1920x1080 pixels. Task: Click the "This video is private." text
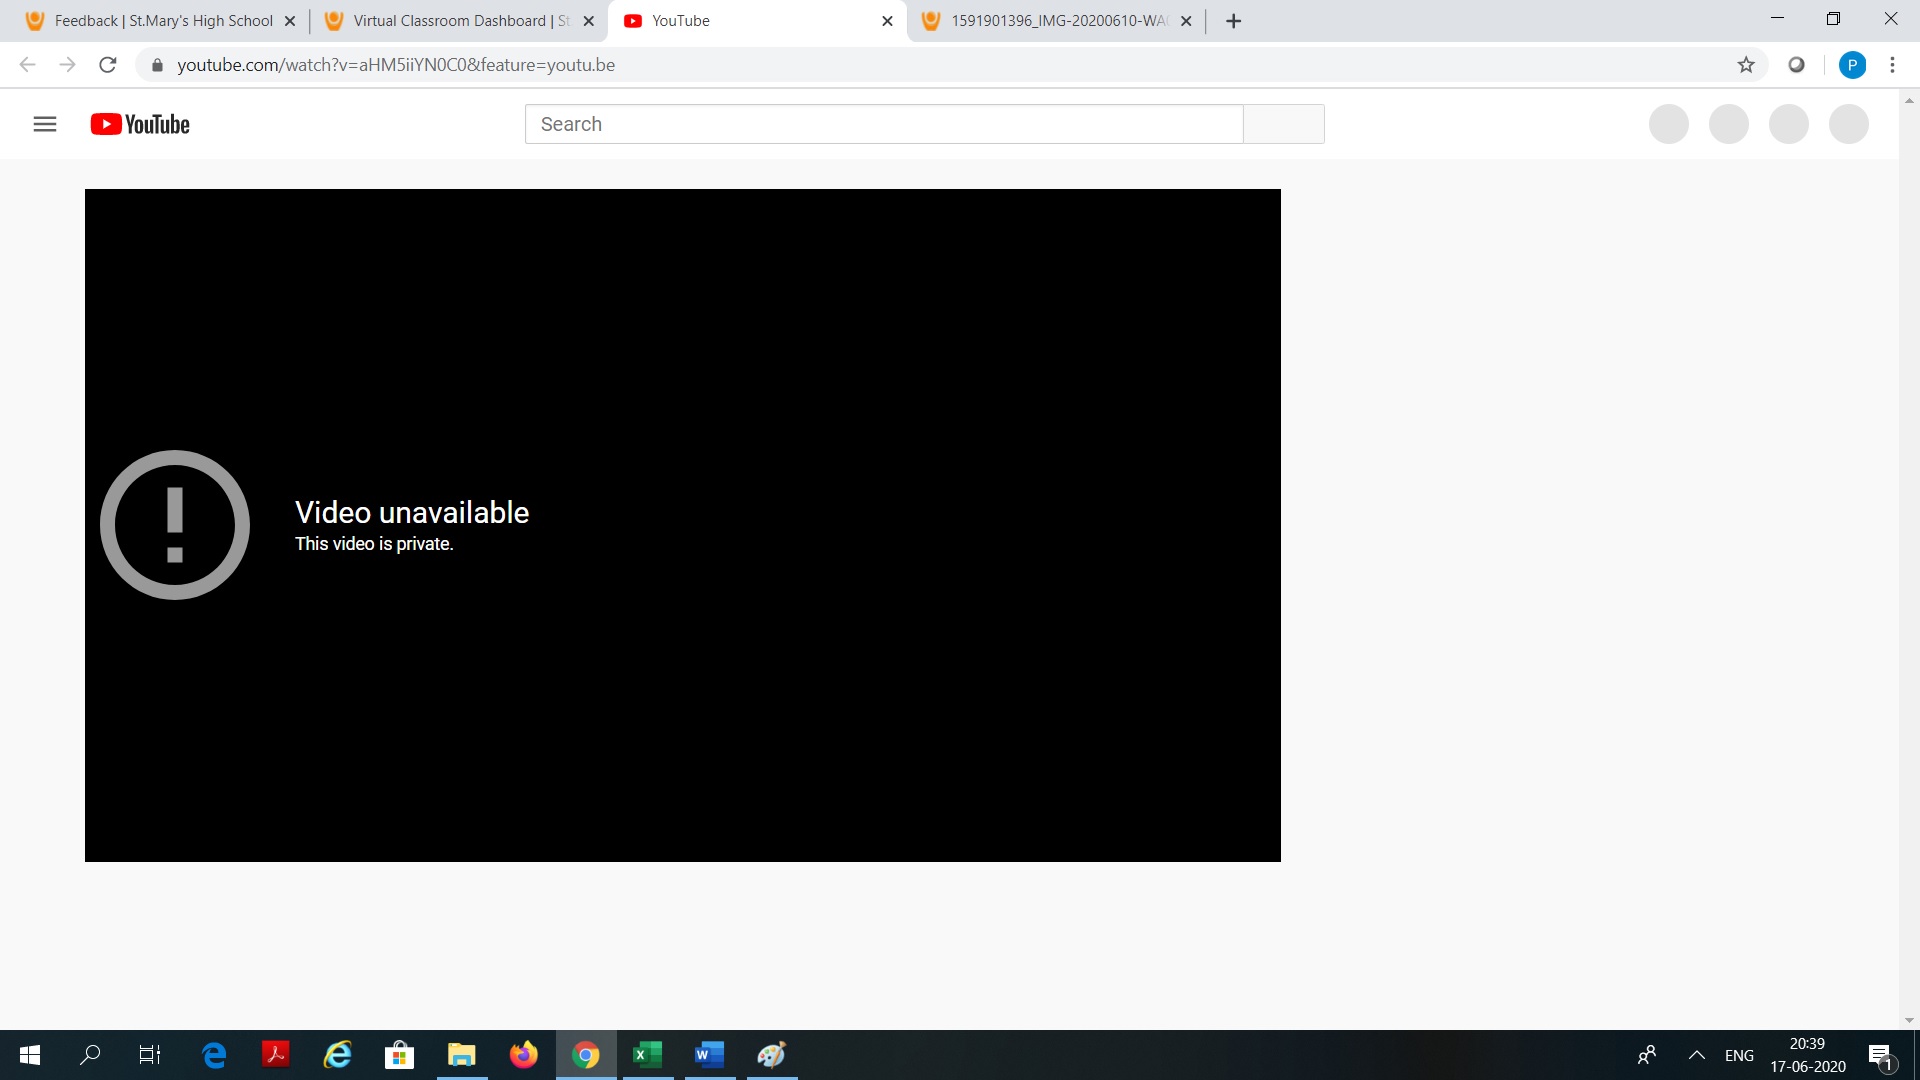[374, 544]
